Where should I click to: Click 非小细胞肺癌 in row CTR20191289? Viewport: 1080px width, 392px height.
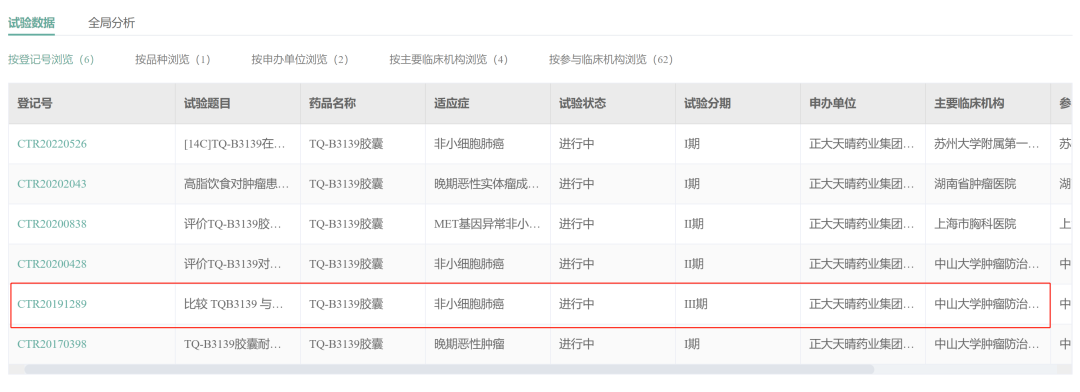(x=469, y=304)
